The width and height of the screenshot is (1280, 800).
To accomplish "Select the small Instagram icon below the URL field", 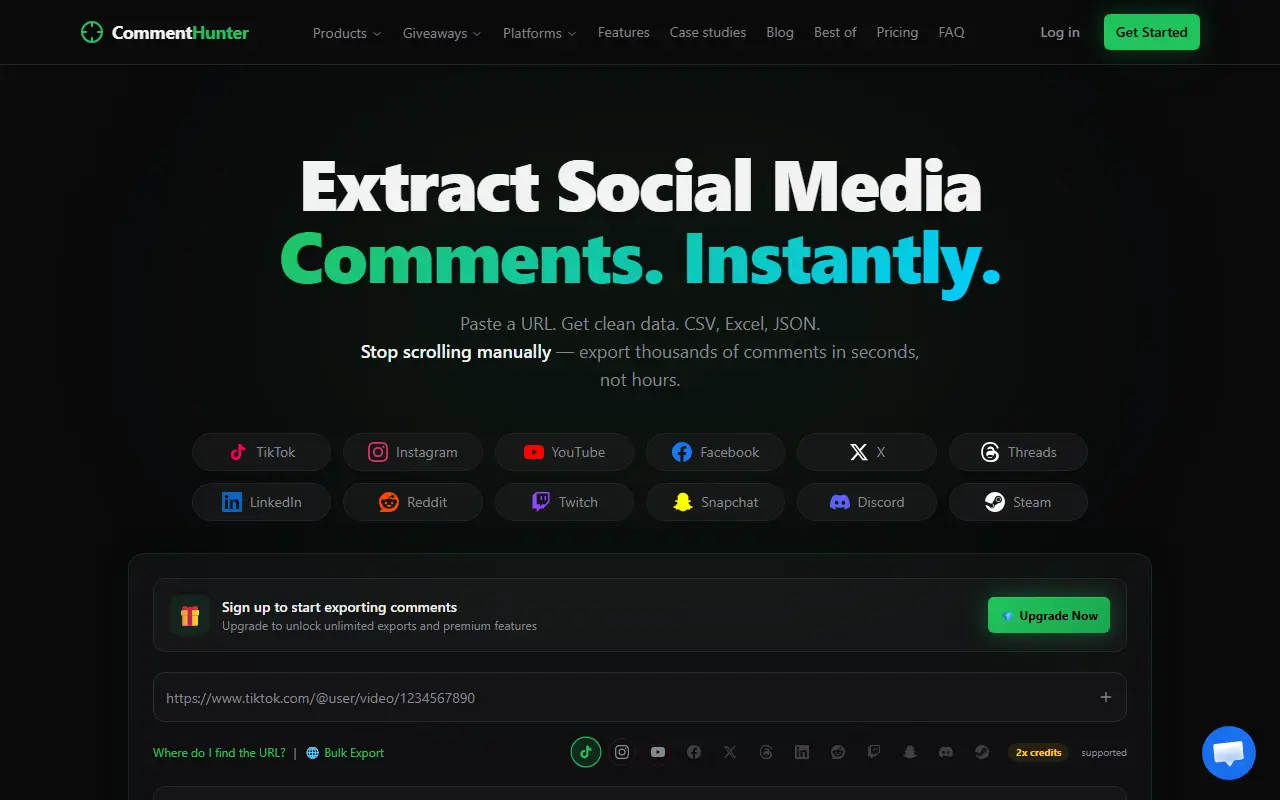I will (622, 752).
